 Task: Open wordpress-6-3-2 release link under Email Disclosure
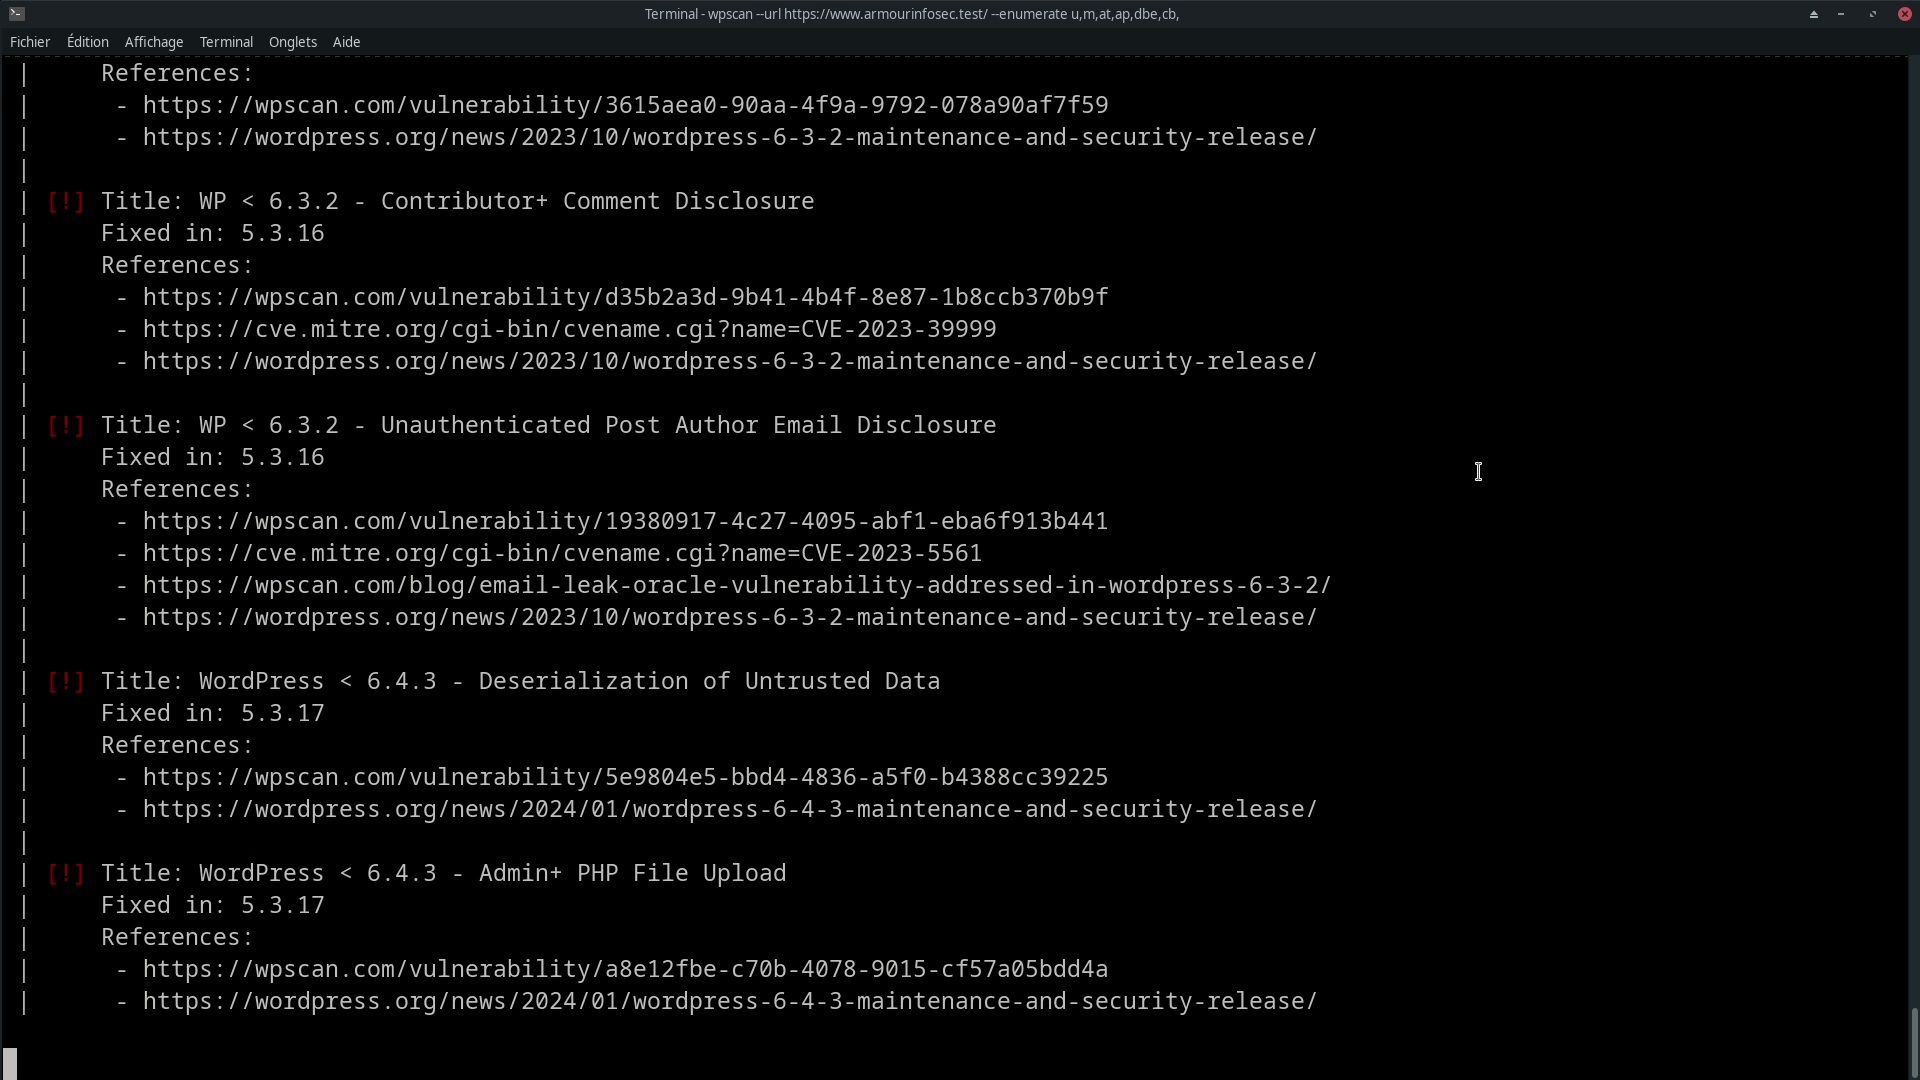[x=730, y=617]
